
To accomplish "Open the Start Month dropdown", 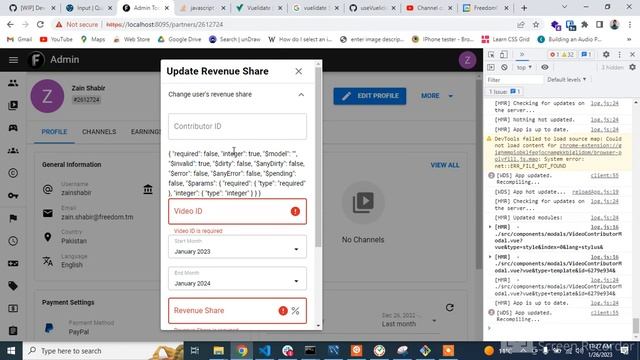I will tap(237, 247).
